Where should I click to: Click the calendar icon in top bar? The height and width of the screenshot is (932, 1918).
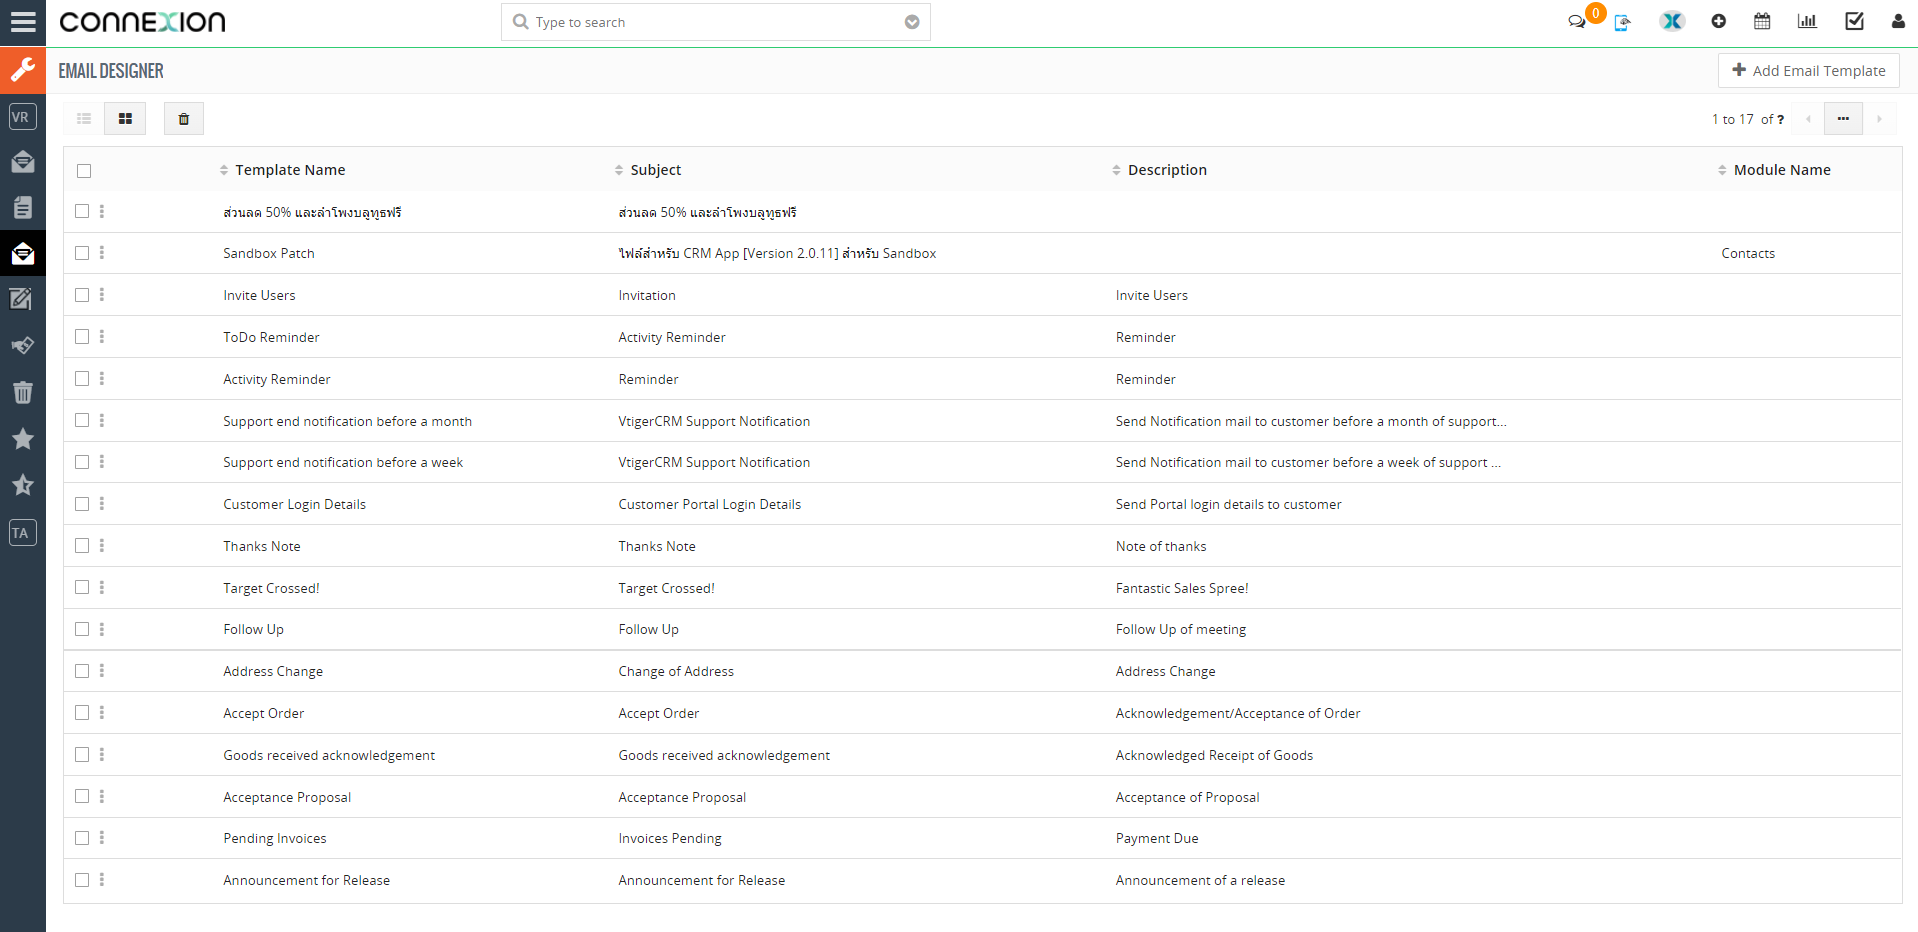click(x=1762, y=21)
